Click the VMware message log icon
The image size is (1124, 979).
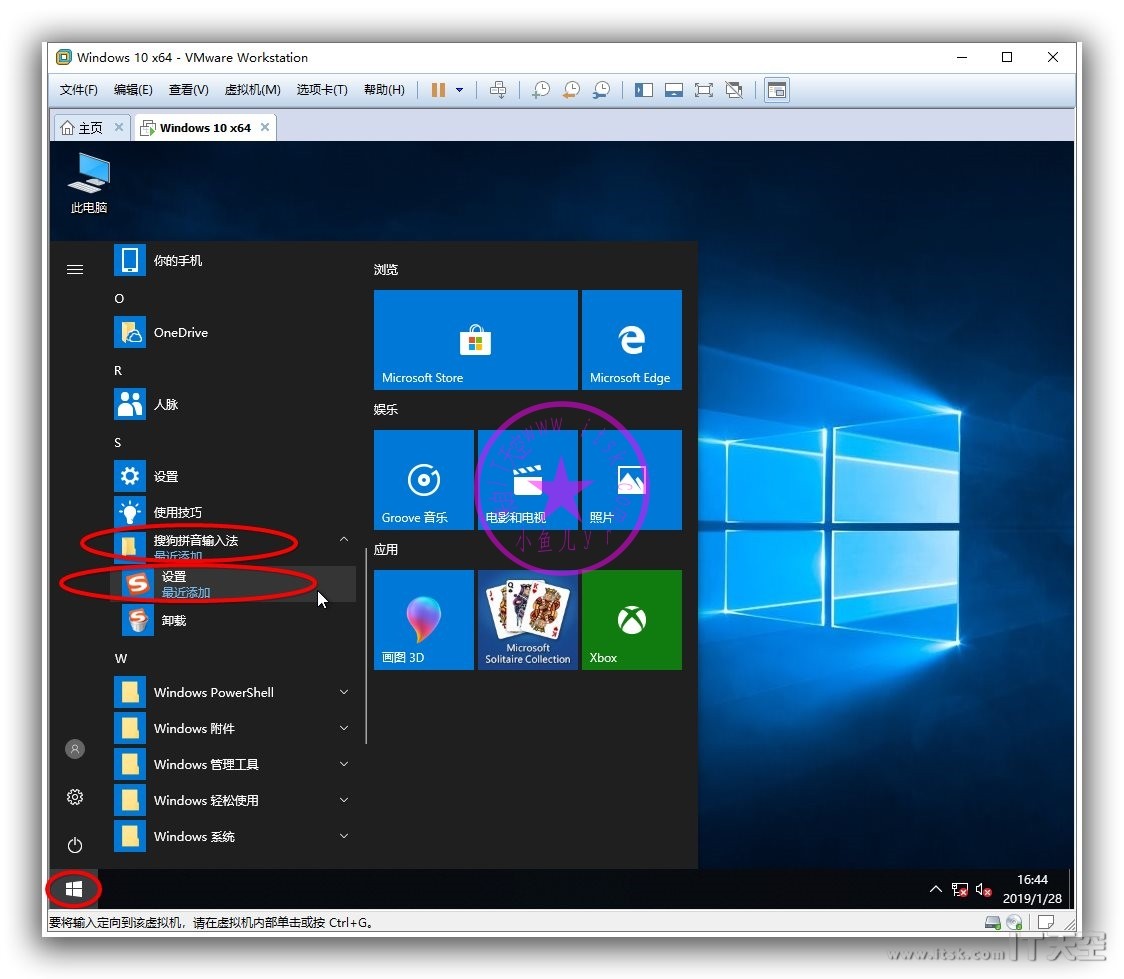[1046, 922]
